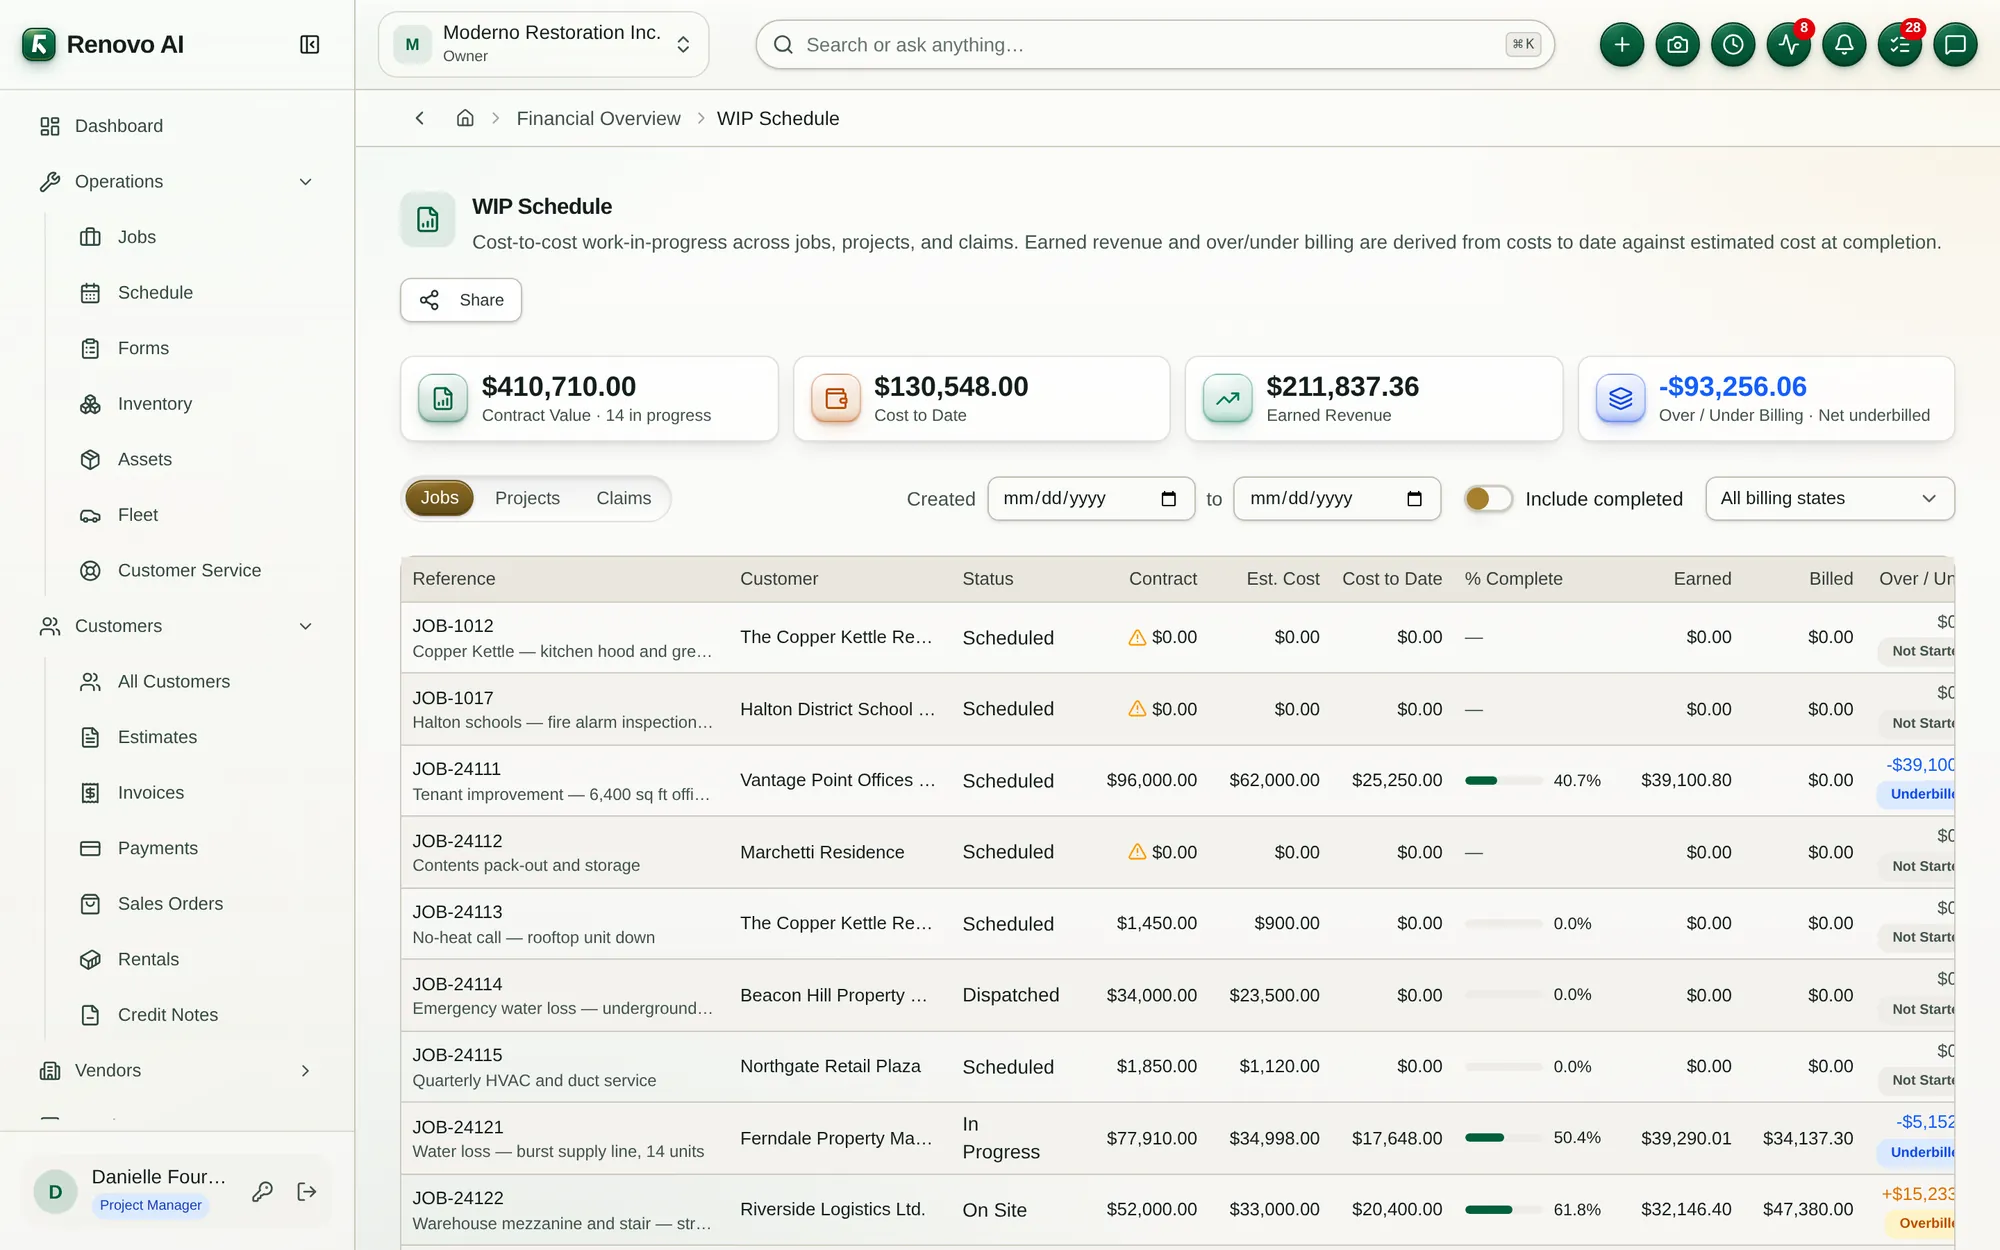The height and width of the screenshot is (1250, 2000).
Task: Toggle the Include completed switch
Action: (1488, 498)
